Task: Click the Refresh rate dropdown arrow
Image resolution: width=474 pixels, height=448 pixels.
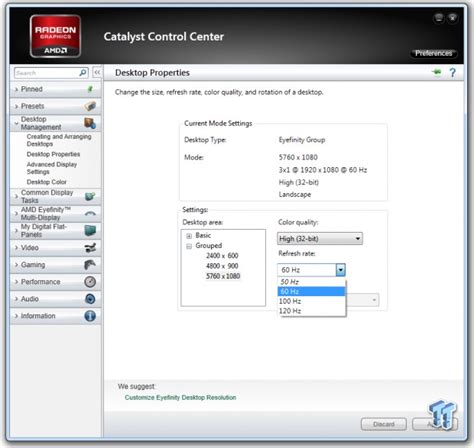Action: [x=340, y=270]
